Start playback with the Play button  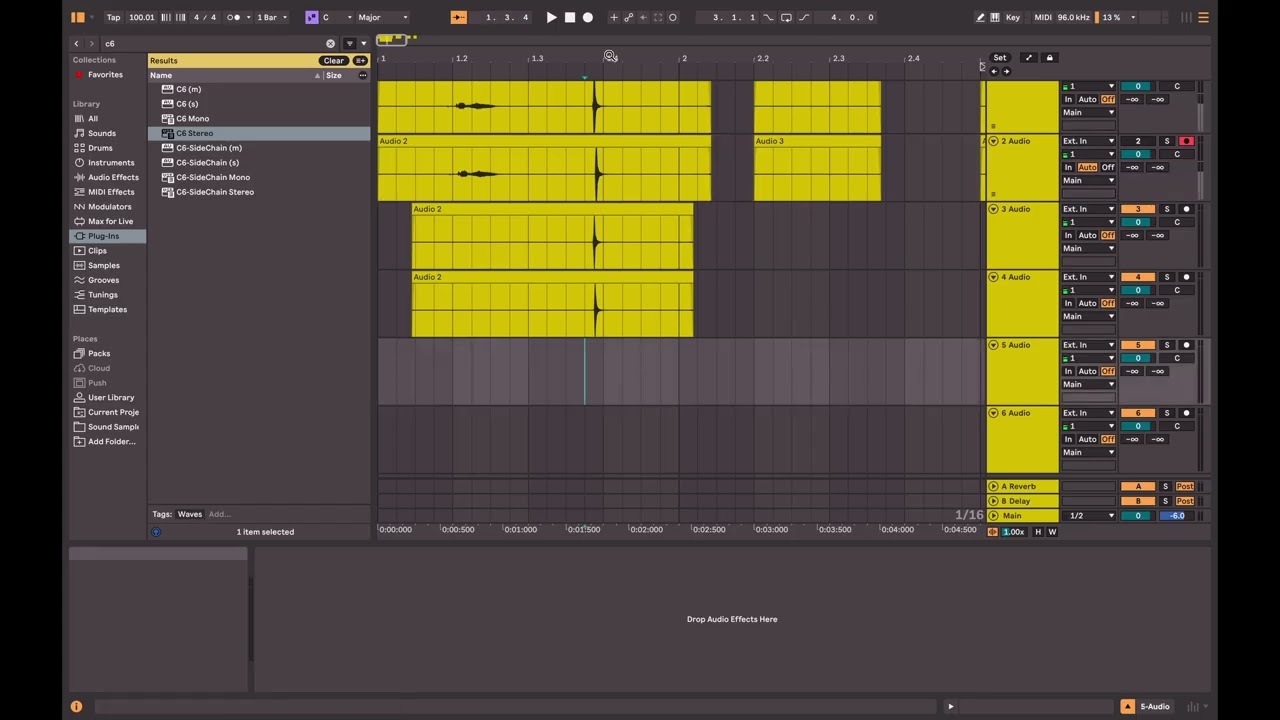coord(551,17)
